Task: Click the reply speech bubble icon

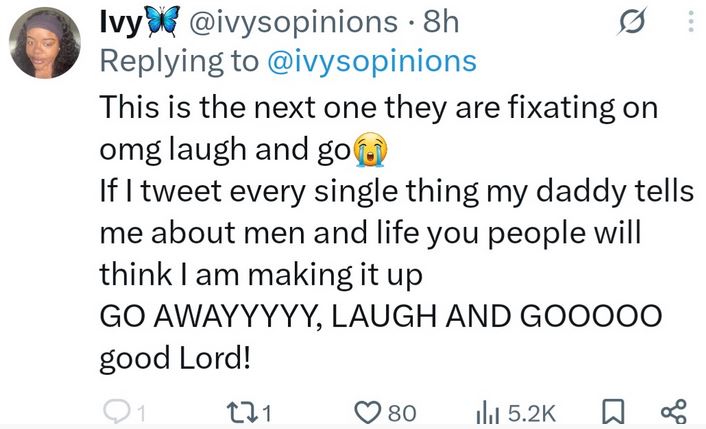Action: coord(117,412)
